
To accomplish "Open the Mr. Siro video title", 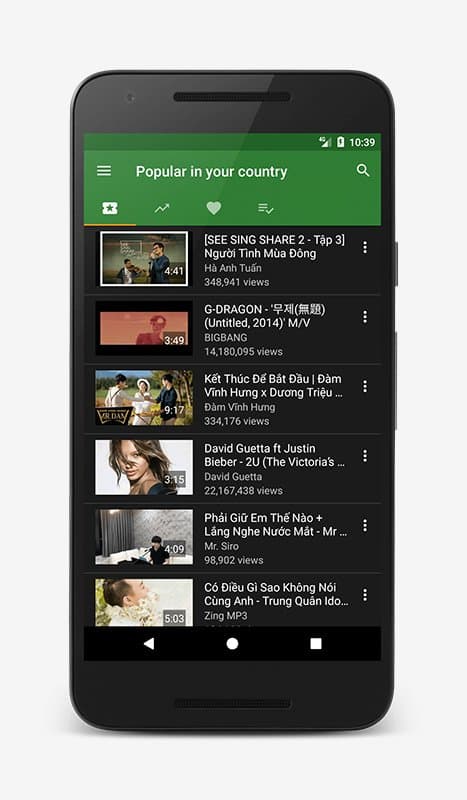I will (x=276, y=524).
